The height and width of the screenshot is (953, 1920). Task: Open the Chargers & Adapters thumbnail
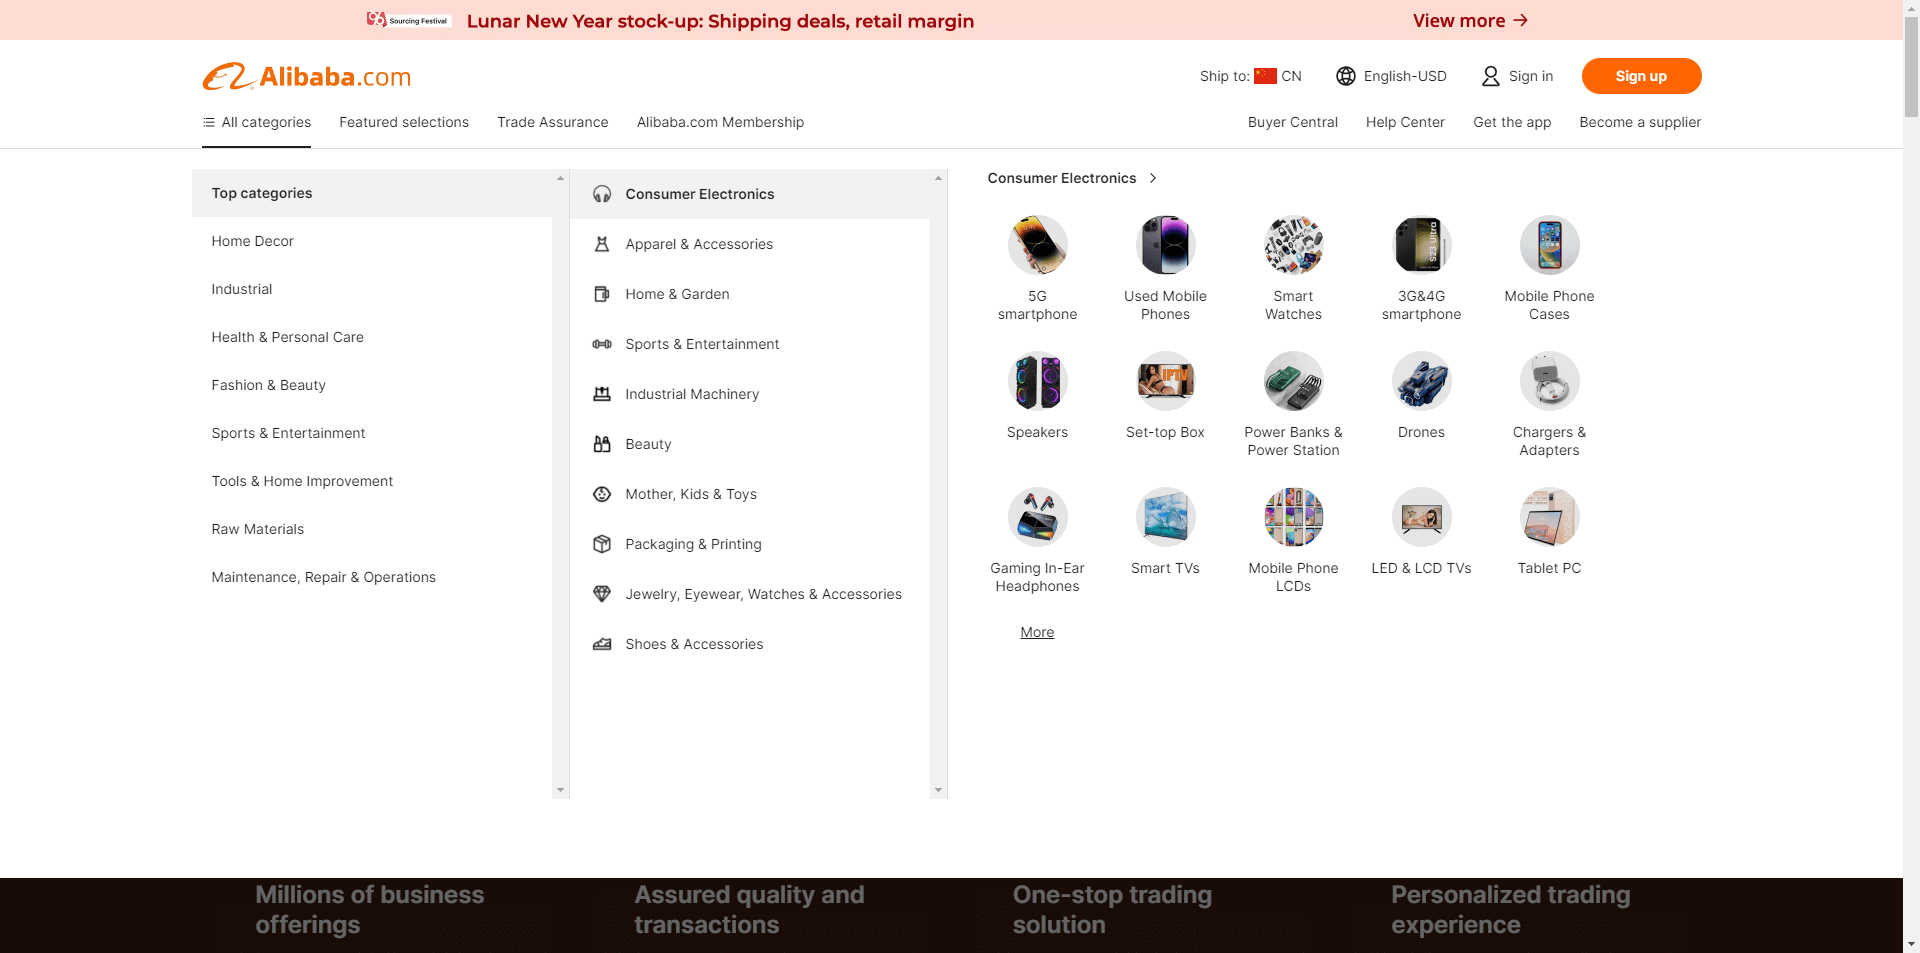point(1549,381)
